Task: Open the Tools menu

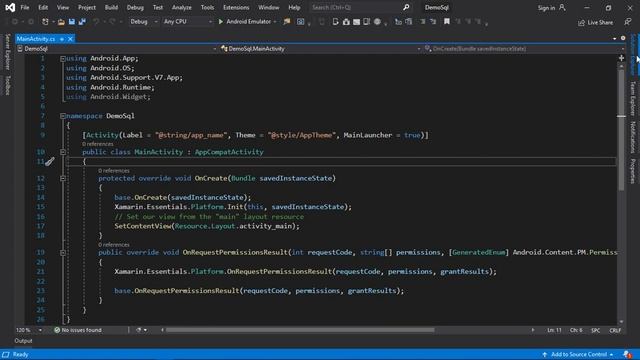Action: pos(207,7)
